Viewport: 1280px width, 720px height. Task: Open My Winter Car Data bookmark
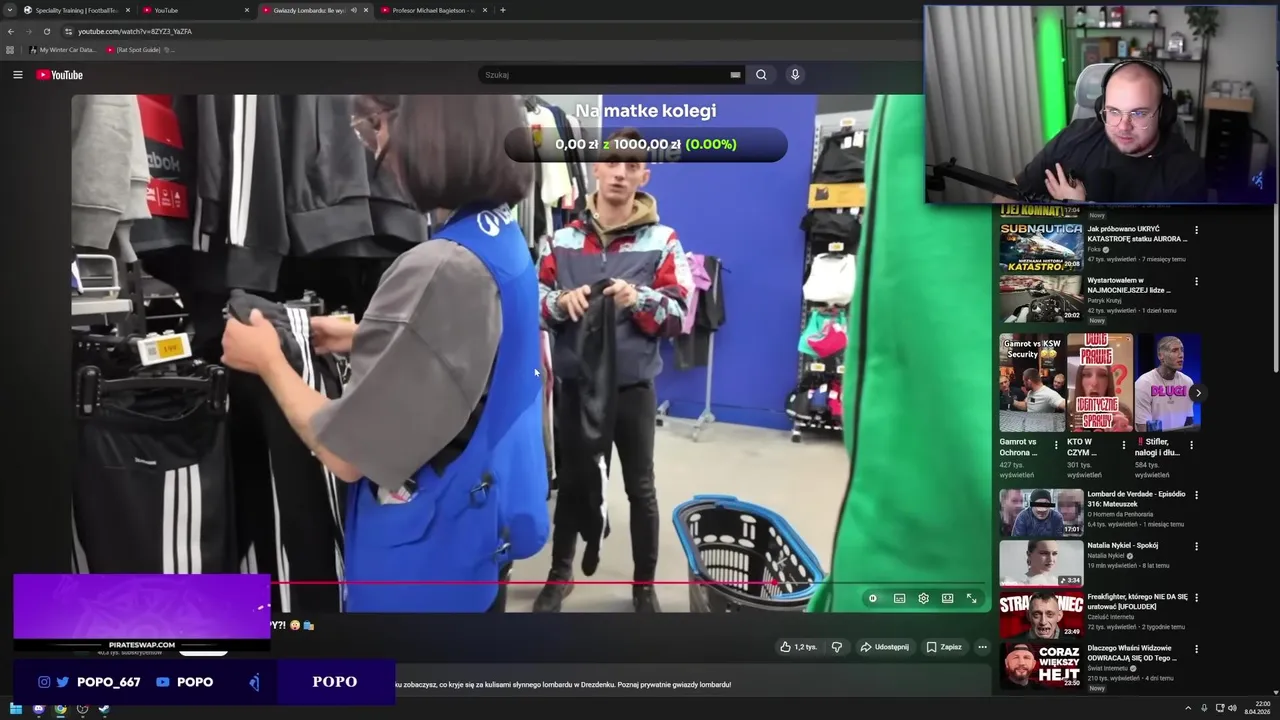63,49
